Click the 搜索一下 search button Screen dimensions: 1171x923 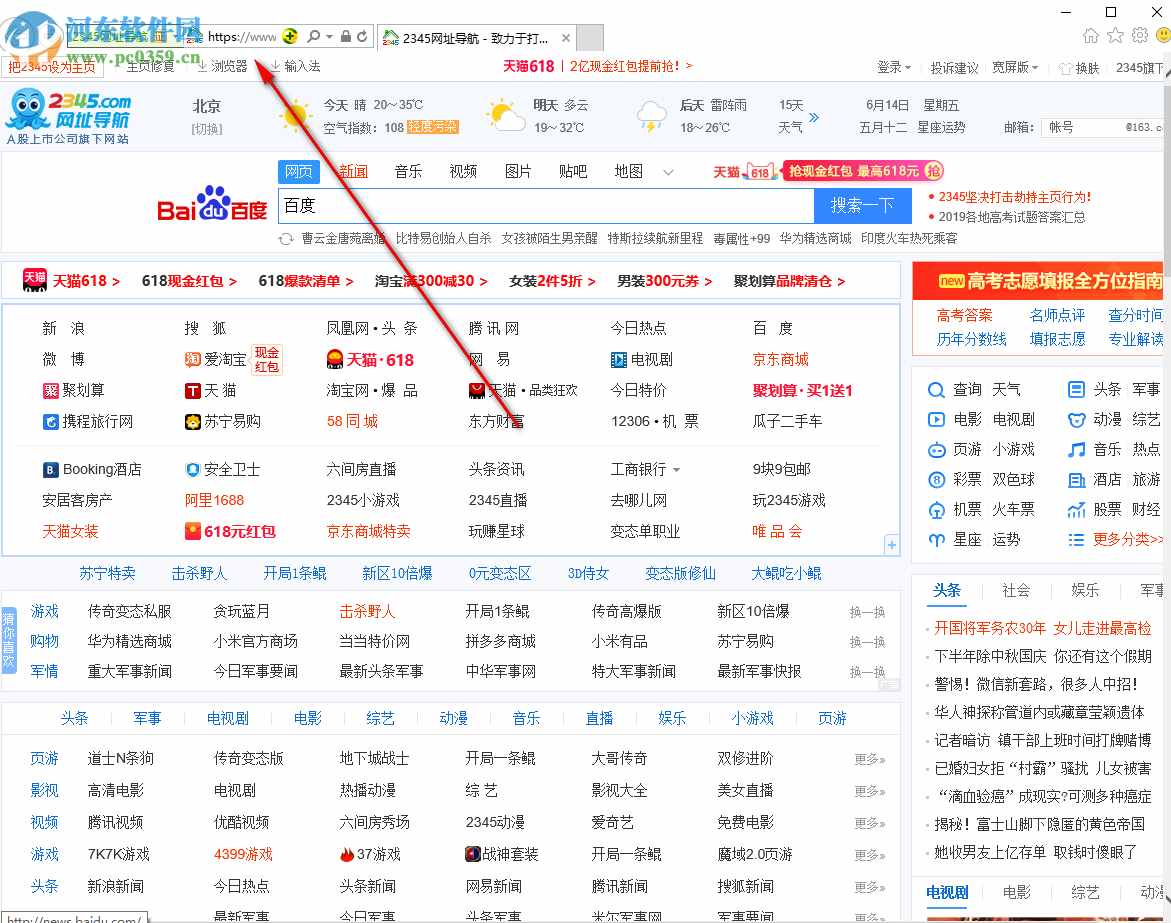862,205
